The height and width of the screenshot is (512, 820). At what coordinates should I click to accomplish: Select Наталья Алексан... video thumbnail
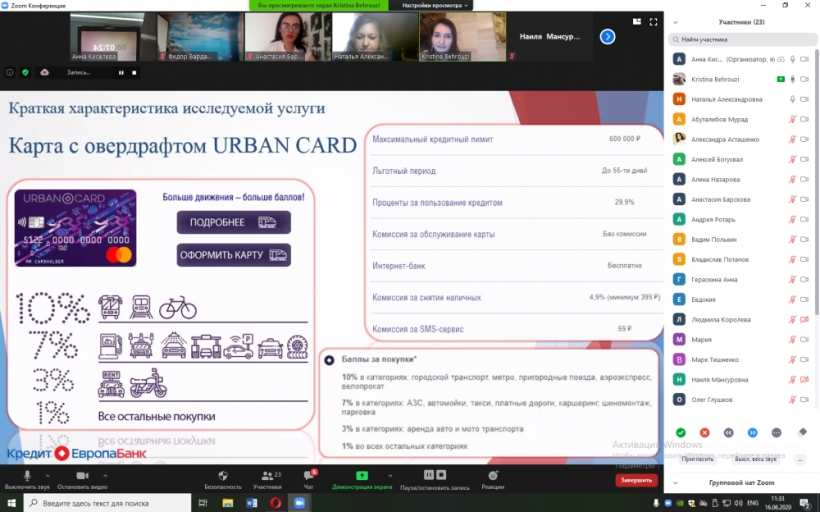375,37
